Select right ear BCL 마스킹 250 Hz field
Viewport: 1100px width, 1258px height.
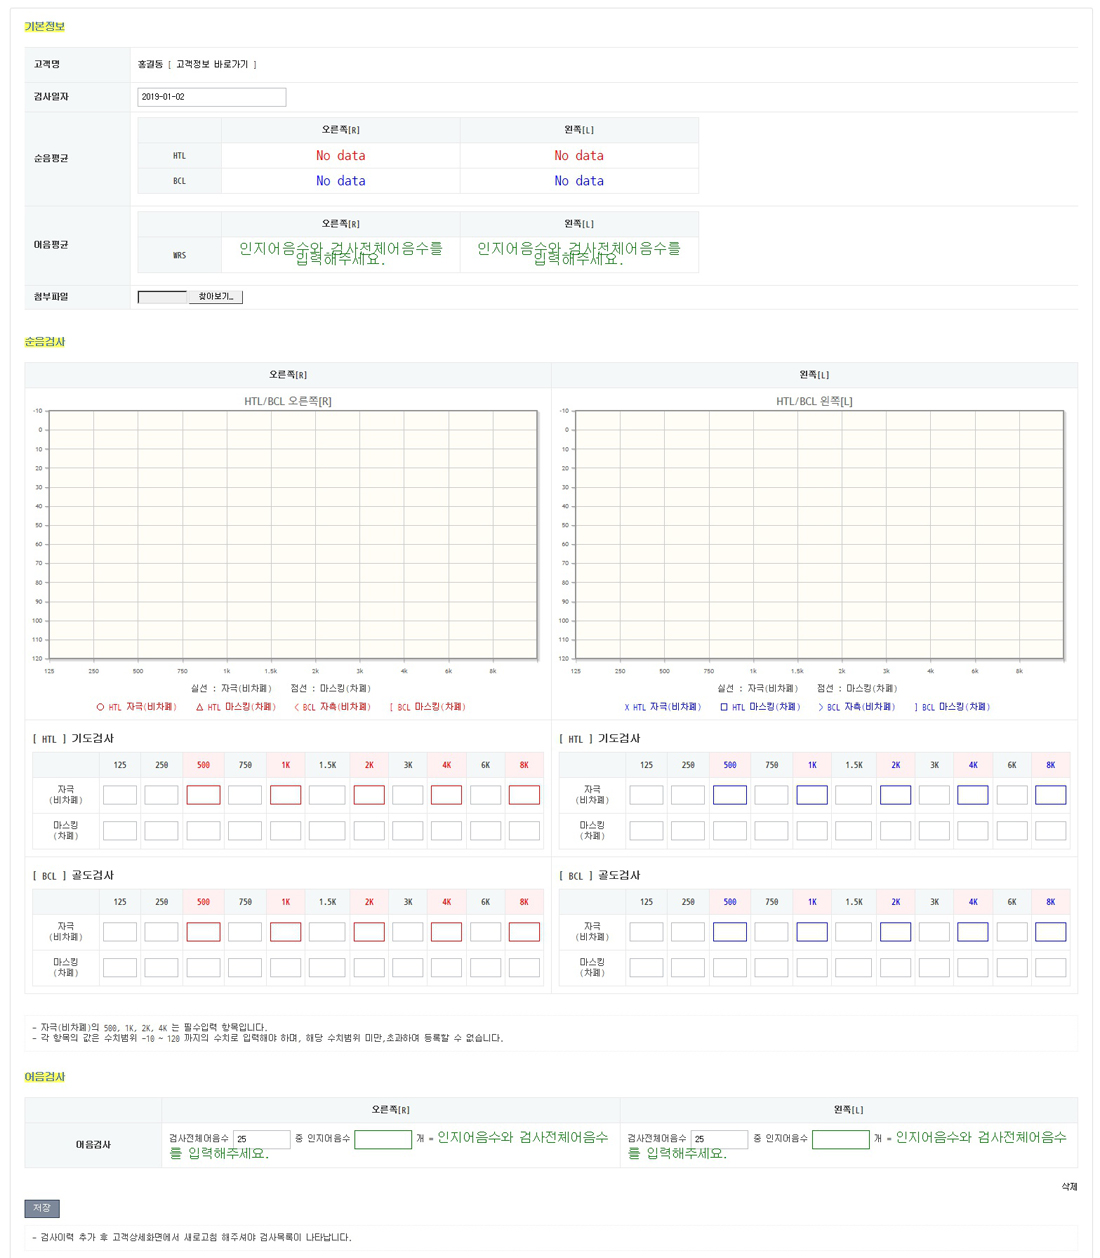coord(161,968)
